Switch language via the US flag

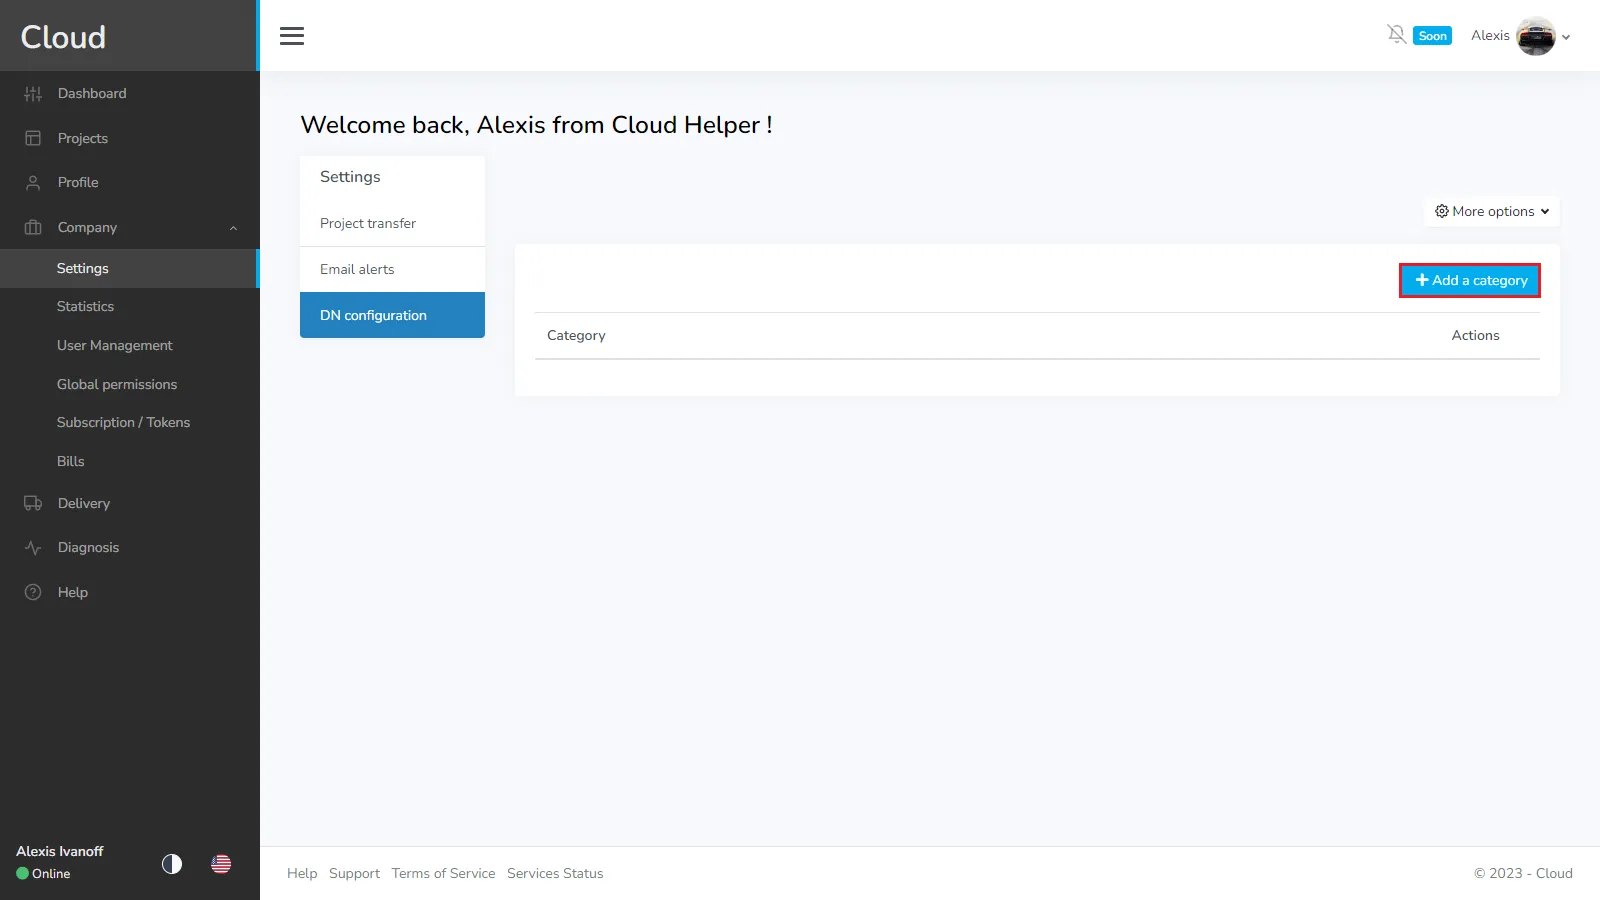point(220,865)
